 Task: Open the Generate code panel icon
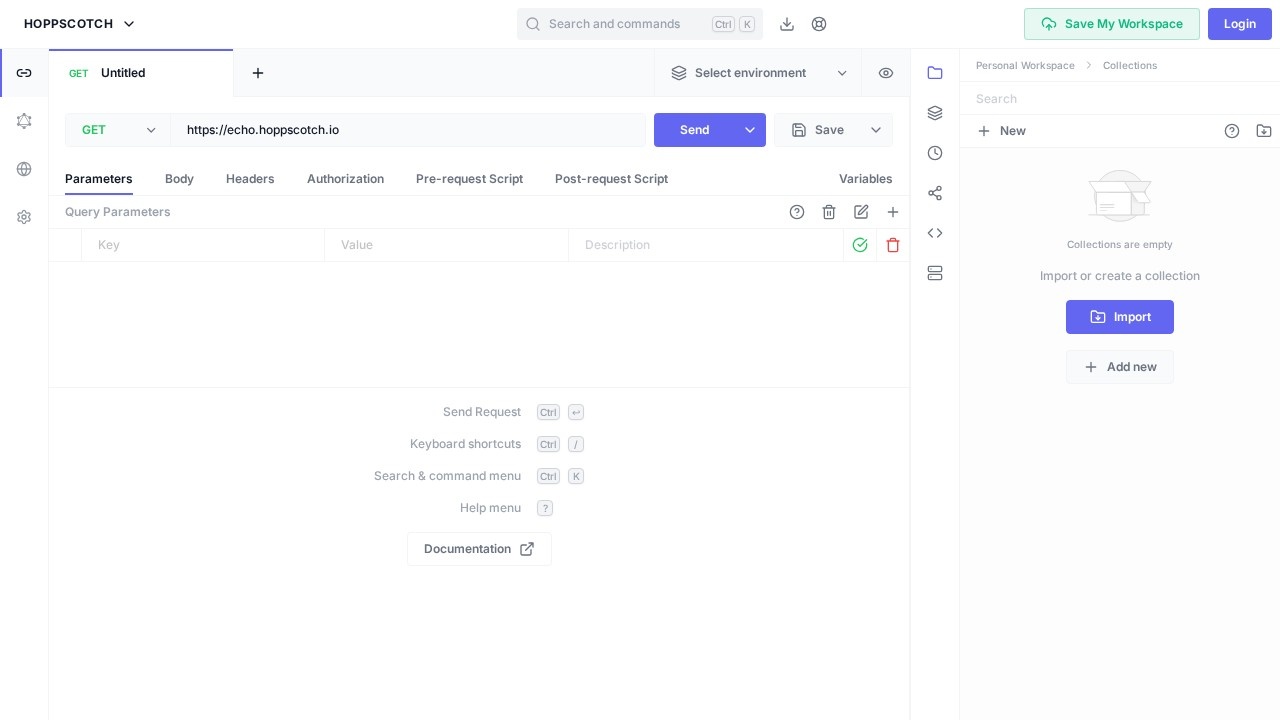[x=935, y=233]
